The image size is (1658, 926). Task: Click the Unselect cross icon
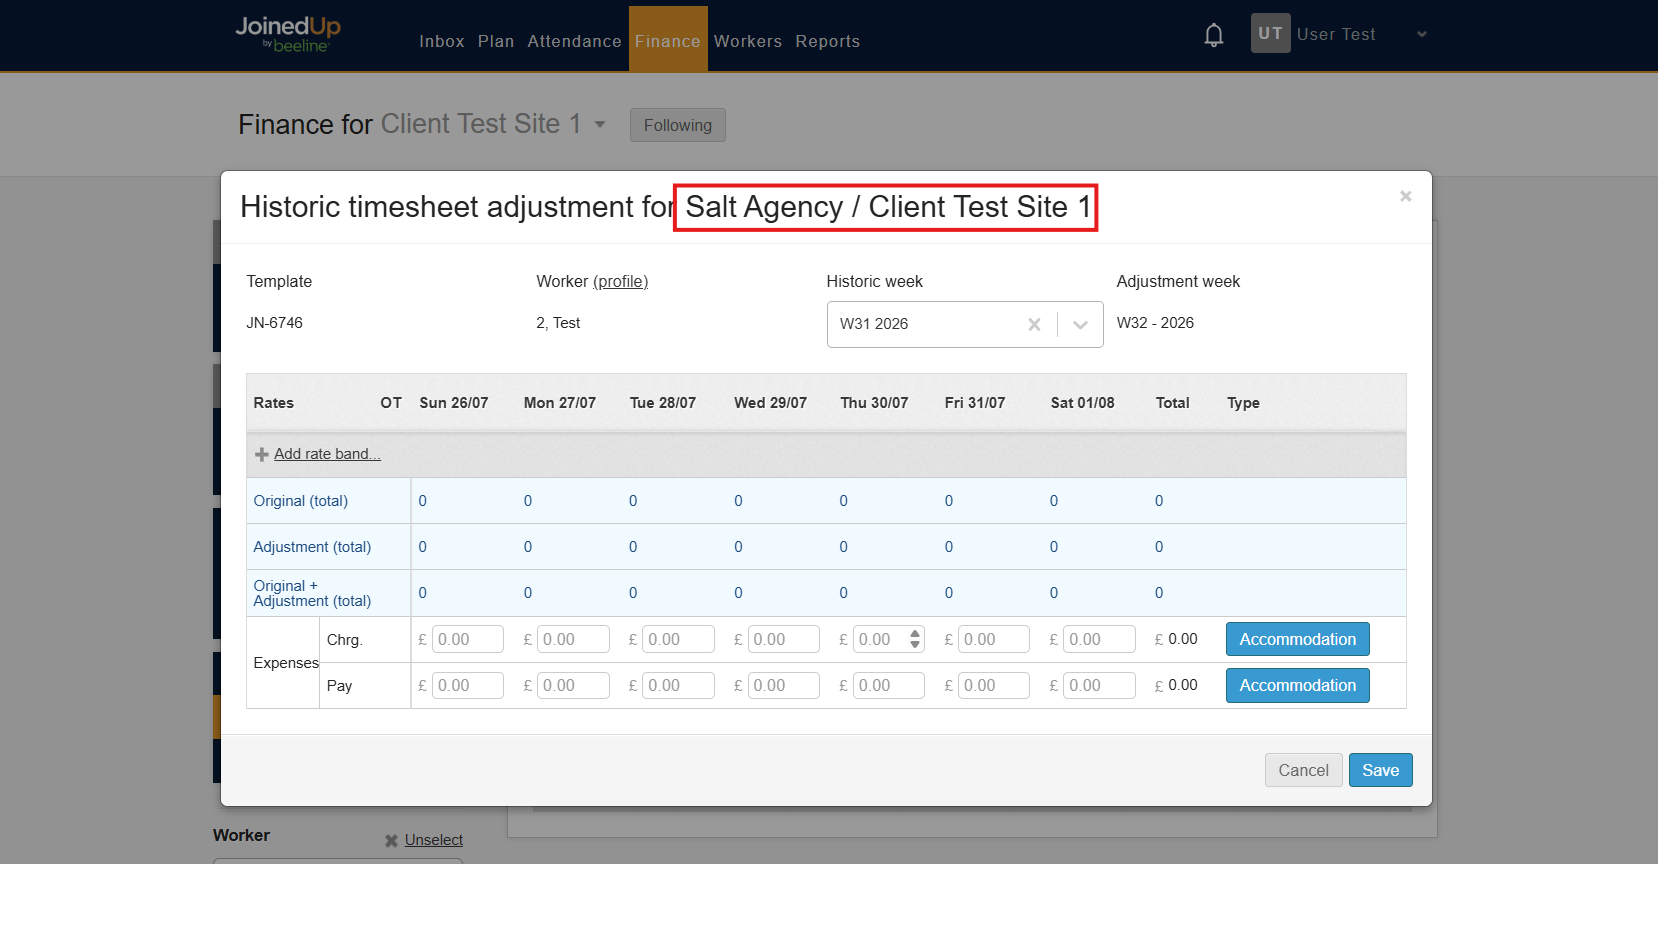[x=391, y=841]
